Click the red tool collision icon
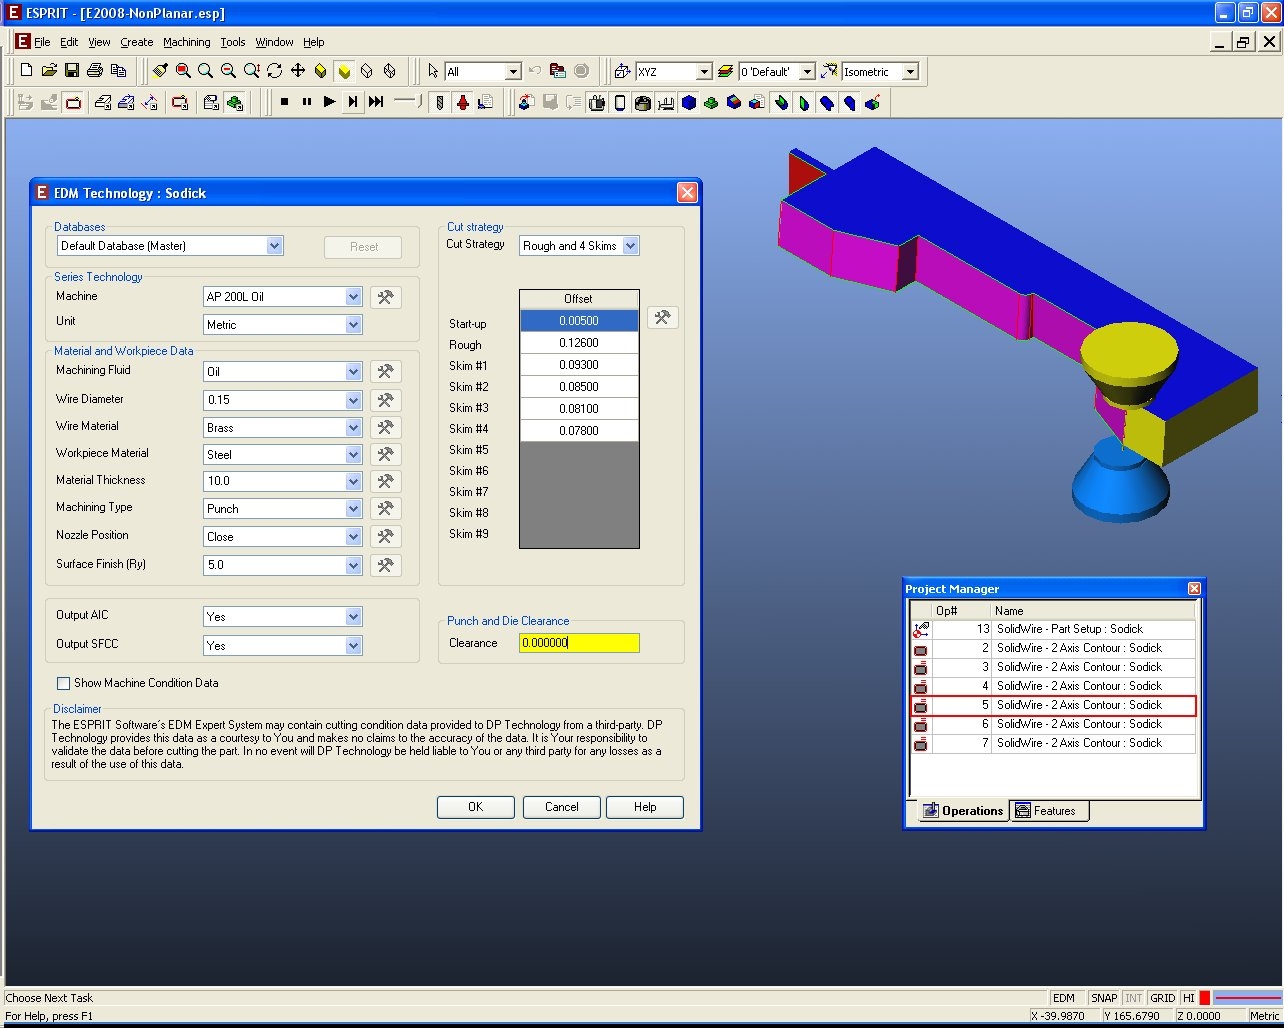This screenshot has height=1028, width=1284. pyautogui.click(x=462, y=102)
